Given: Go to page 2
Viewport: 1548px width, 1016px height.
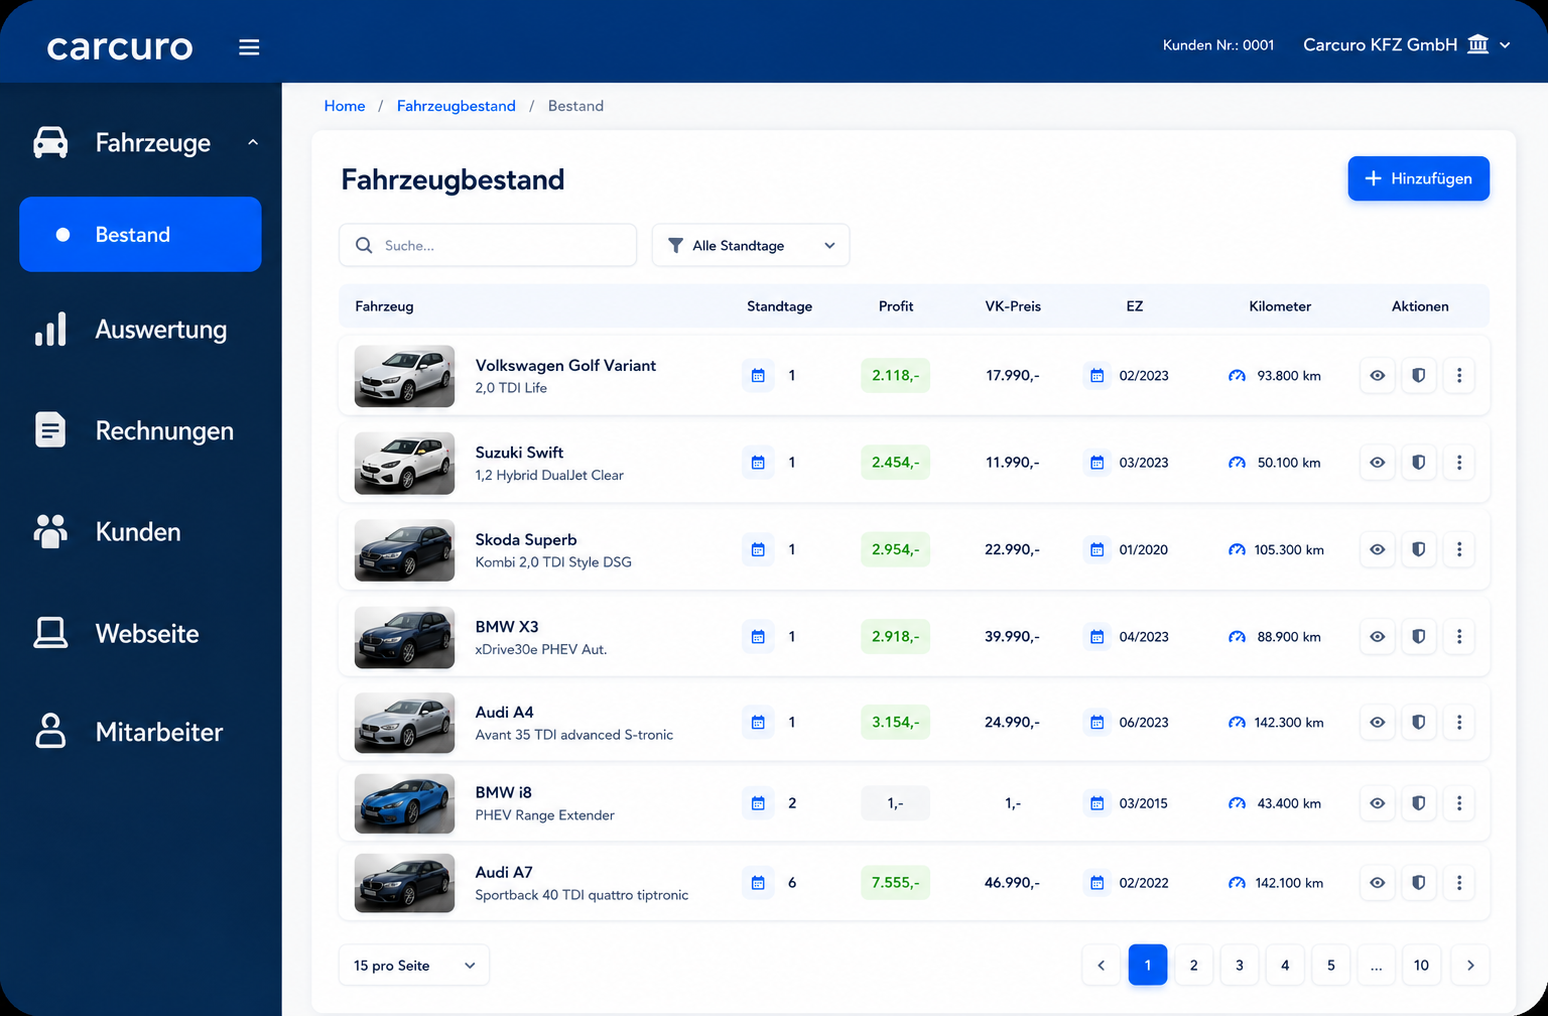Looking at the screenshot, I should (x=1193, y=965).
